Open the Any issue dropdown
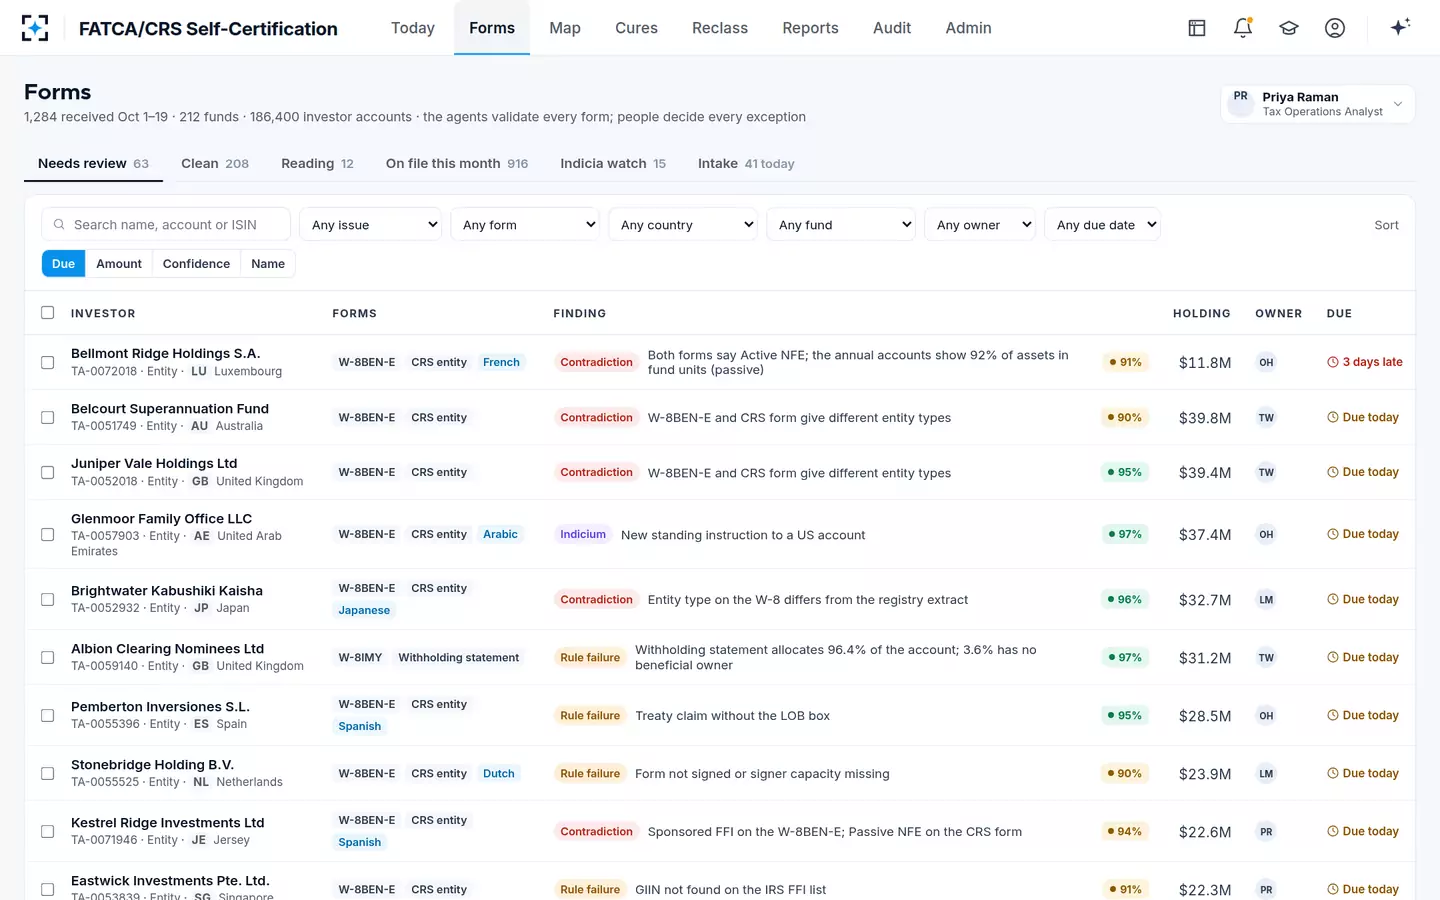This screenshot has height=900, width=1440. [x=371, y=225]
